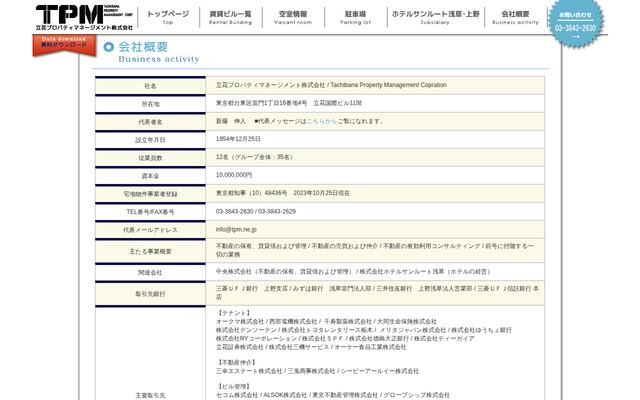
Task: Click the 三幸エステート株式会社 brokerage line
Action: click(317, 371)
